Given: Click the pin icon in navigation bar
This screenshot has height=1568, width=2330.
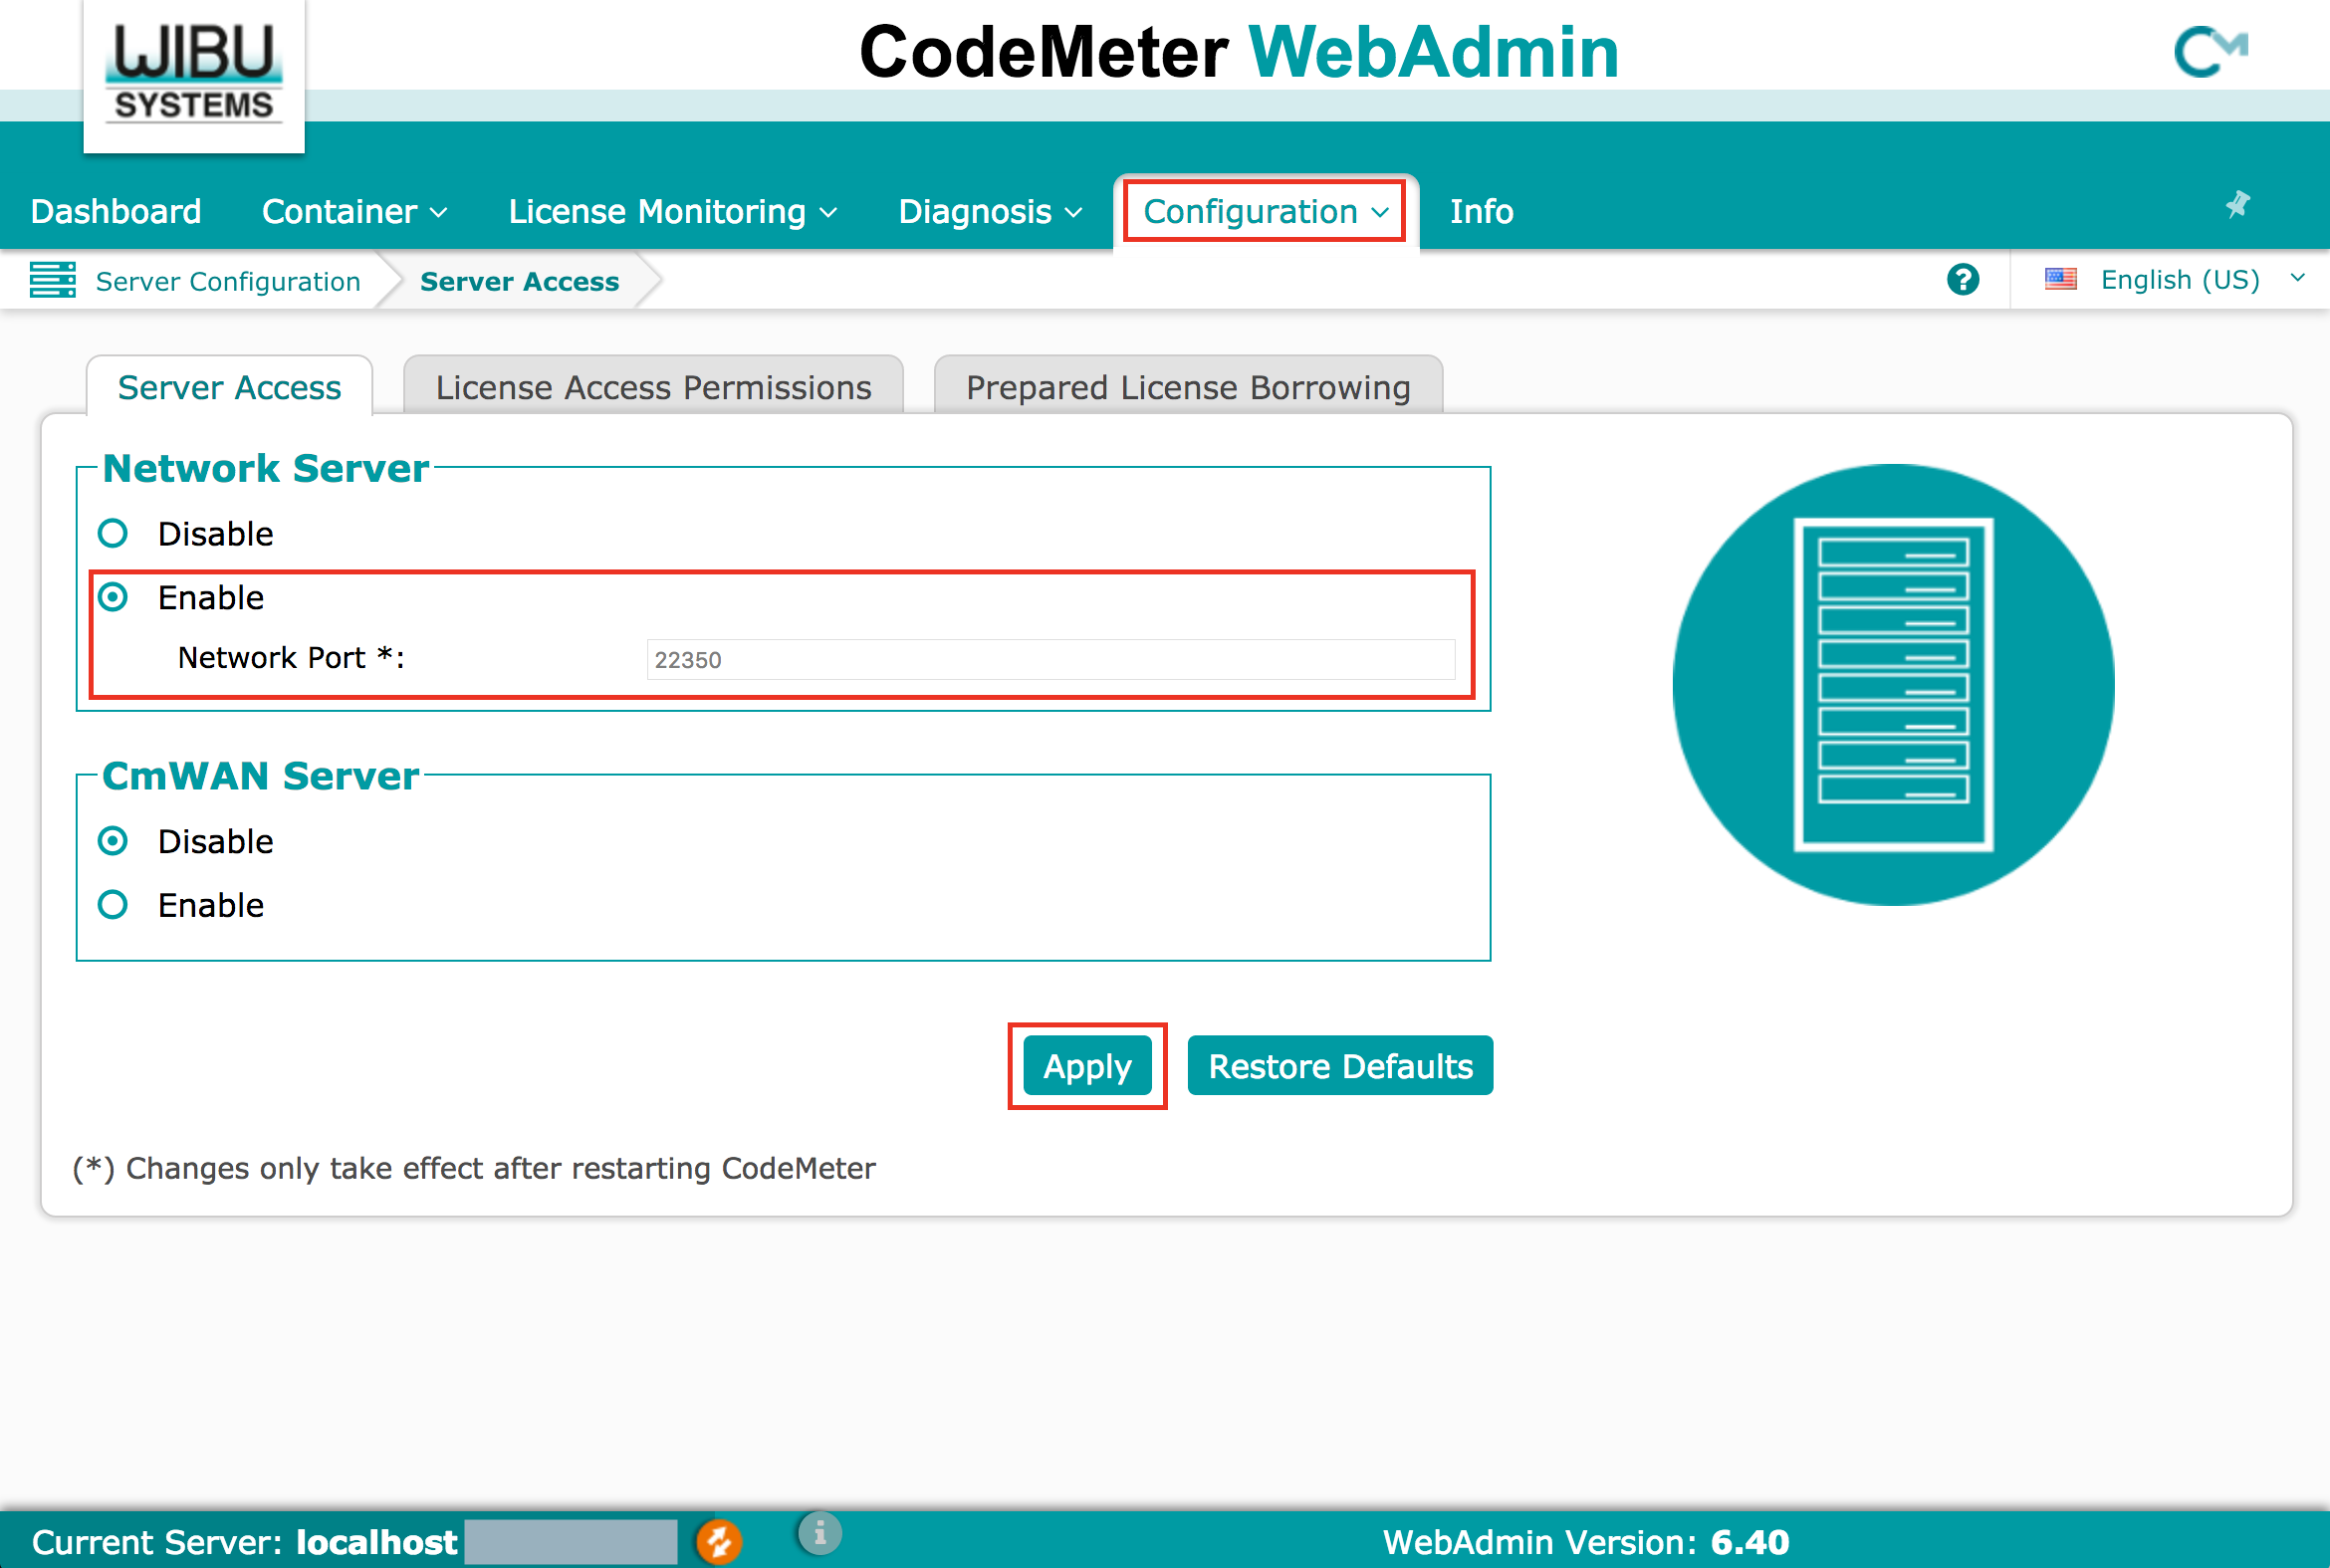Looking at the screenshot, I should [x=2238, y=205].
